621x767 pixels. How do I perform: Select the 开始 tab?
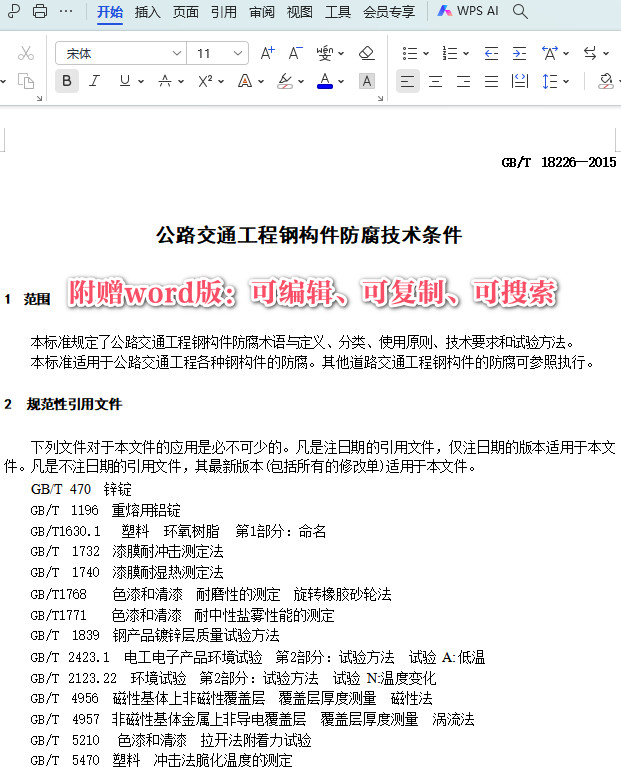[110, 11]
